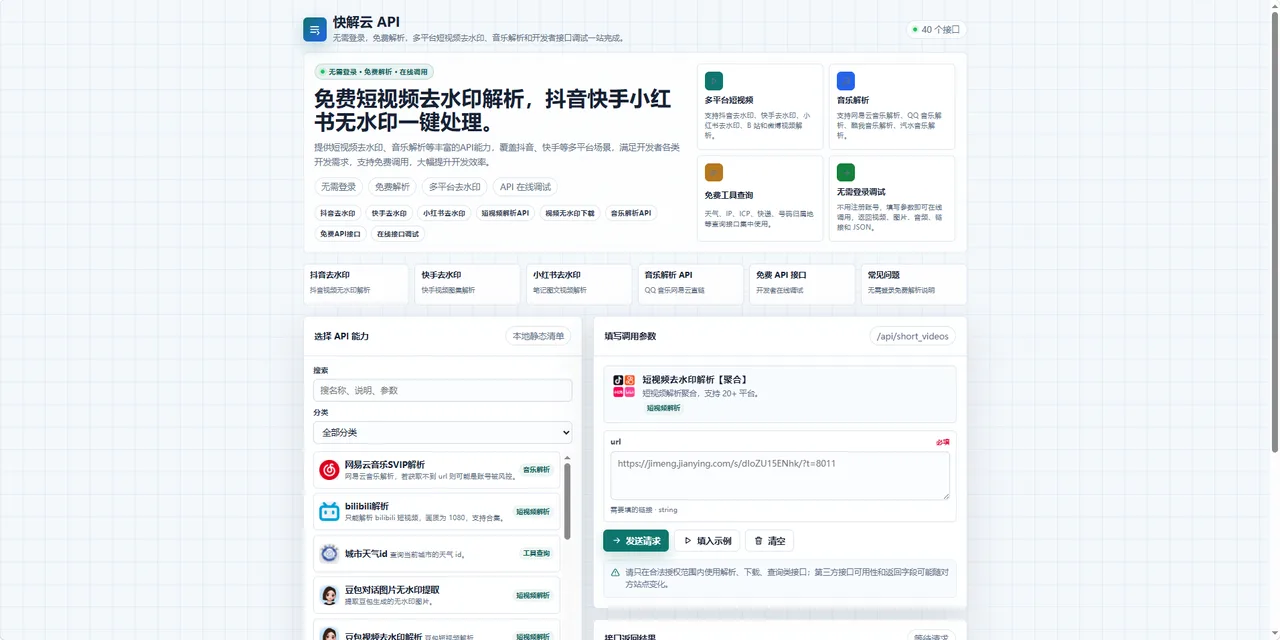Screen dimensions: 1280x640
Task: Click the 多平台去水印 pill tag
Action: pyautogui.click(x=455, y=187)
